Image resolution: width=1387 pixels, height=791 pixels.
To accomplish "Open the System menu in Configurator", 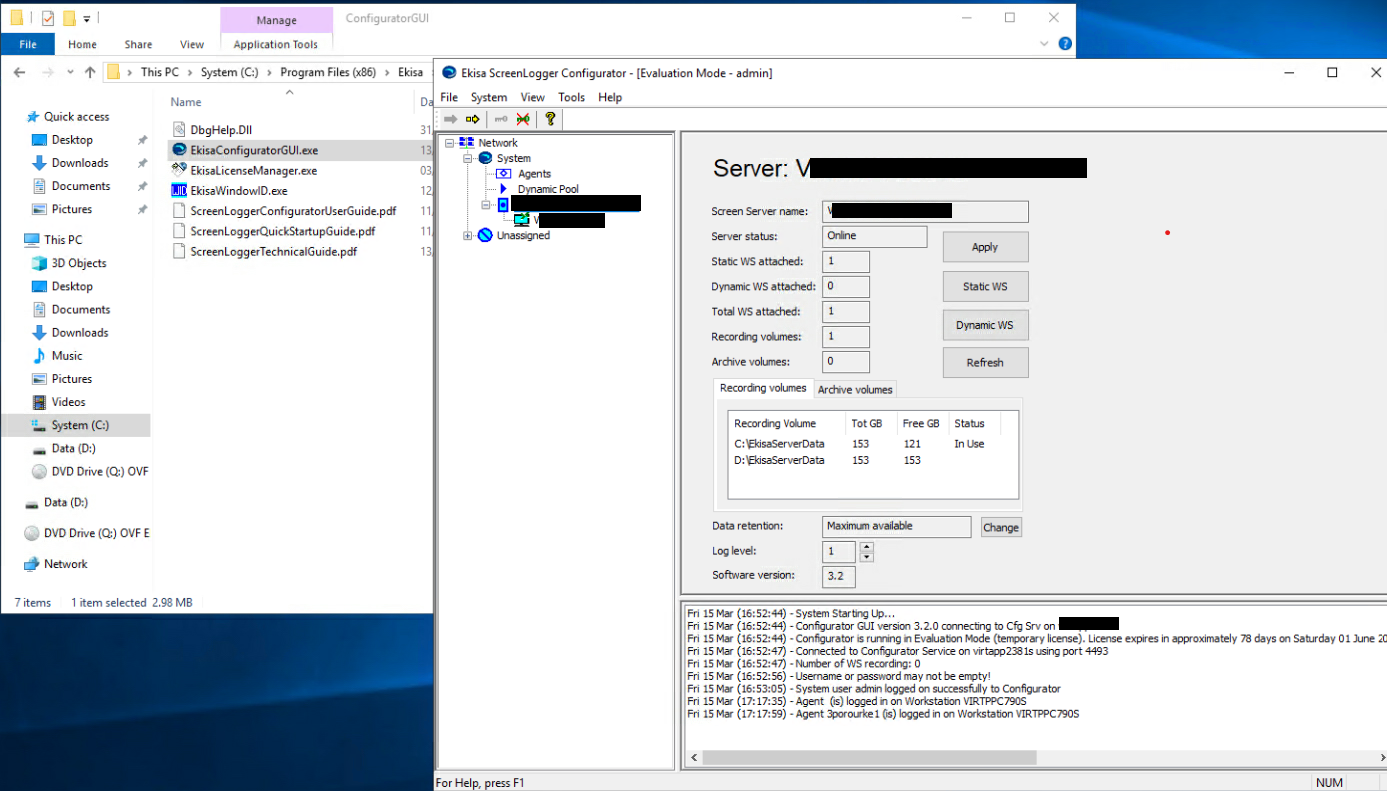I will [x=489, y=97].
